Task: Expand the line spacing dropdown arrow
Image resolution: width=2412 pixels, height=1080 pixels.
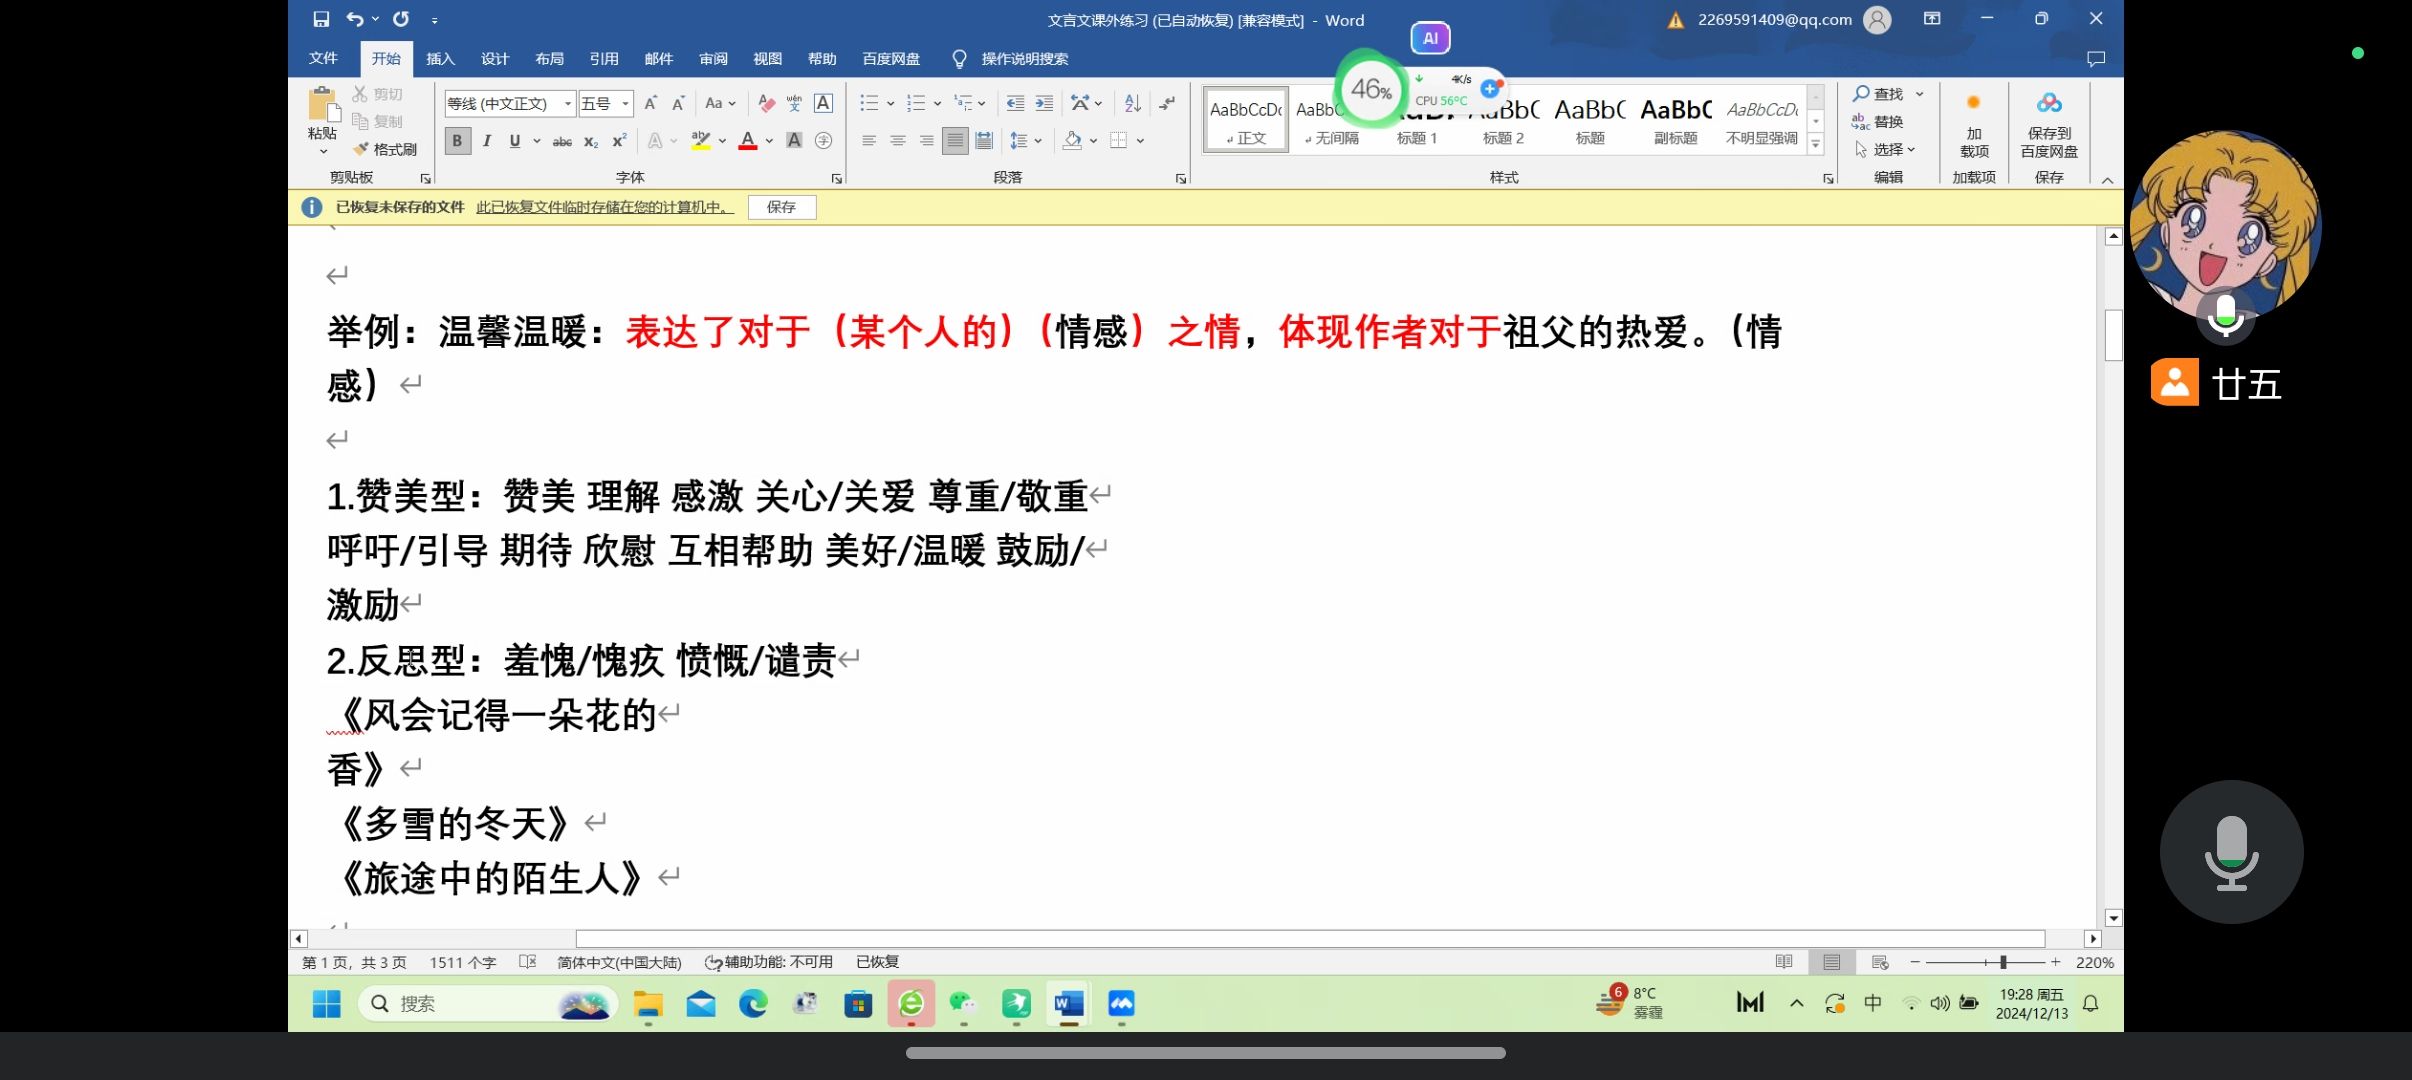Action: tap(1039, 141)
